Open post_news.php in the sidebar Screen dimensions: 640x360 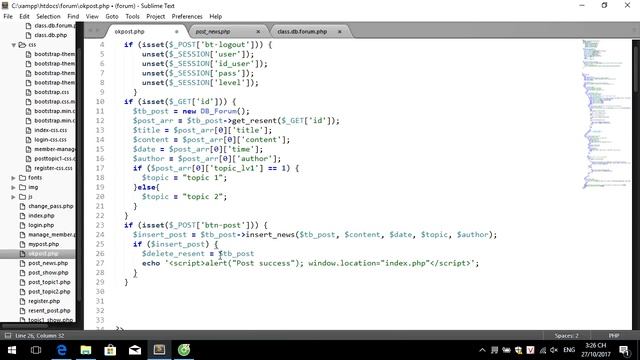(x=48, y=263)
